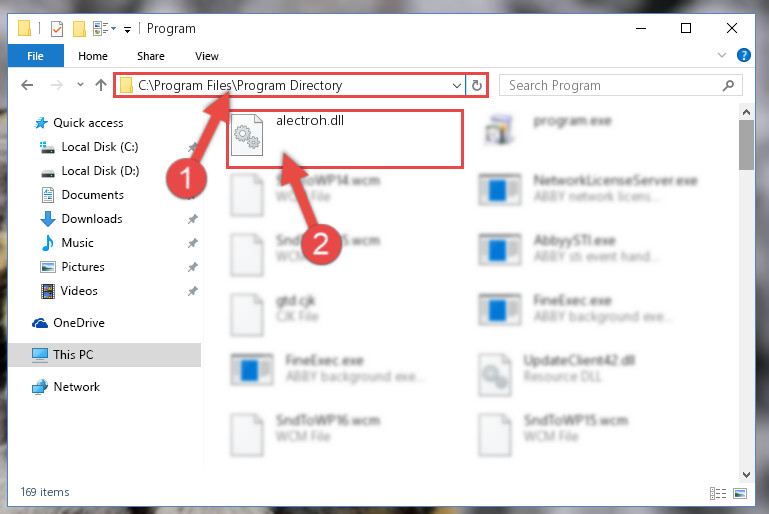The width and height of the screenshot is (769, 514).
Task: Select the alectroh.dll file
Action: click(344, 139)
